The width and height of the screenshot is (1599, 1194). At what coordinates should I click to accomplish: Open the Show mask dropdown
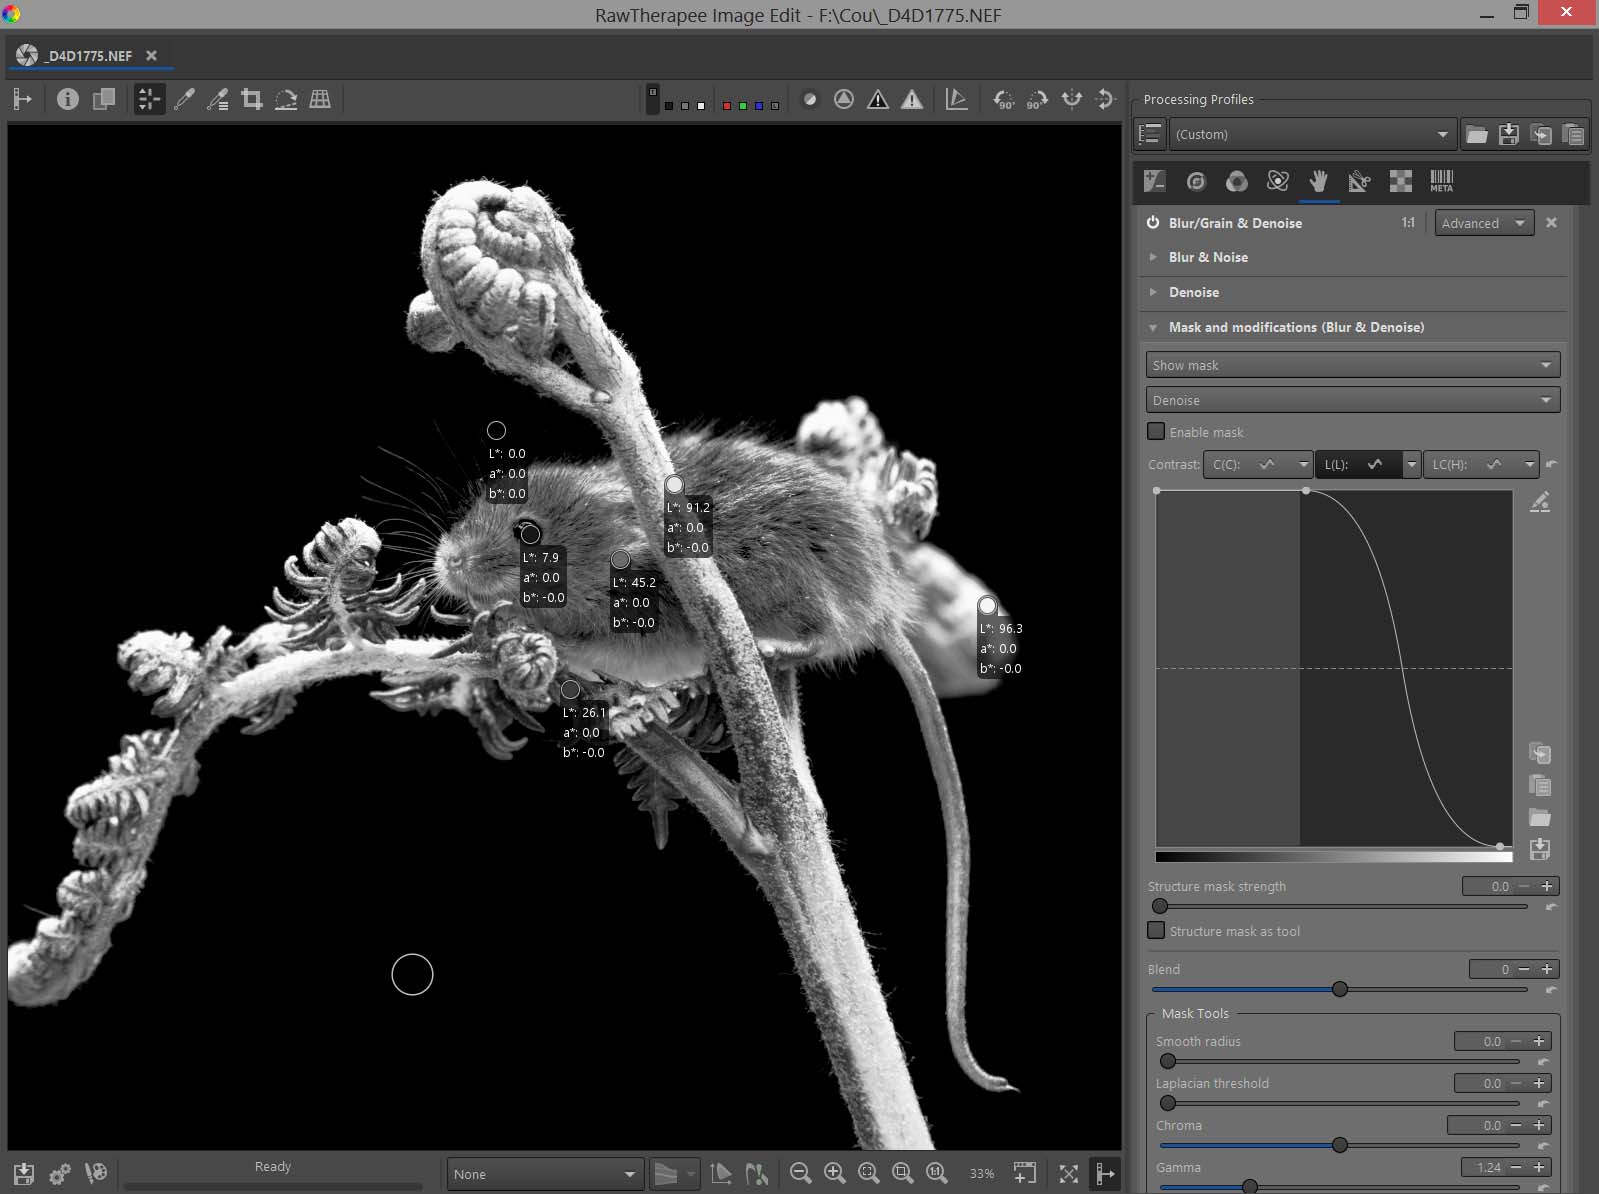(1352, 365)
